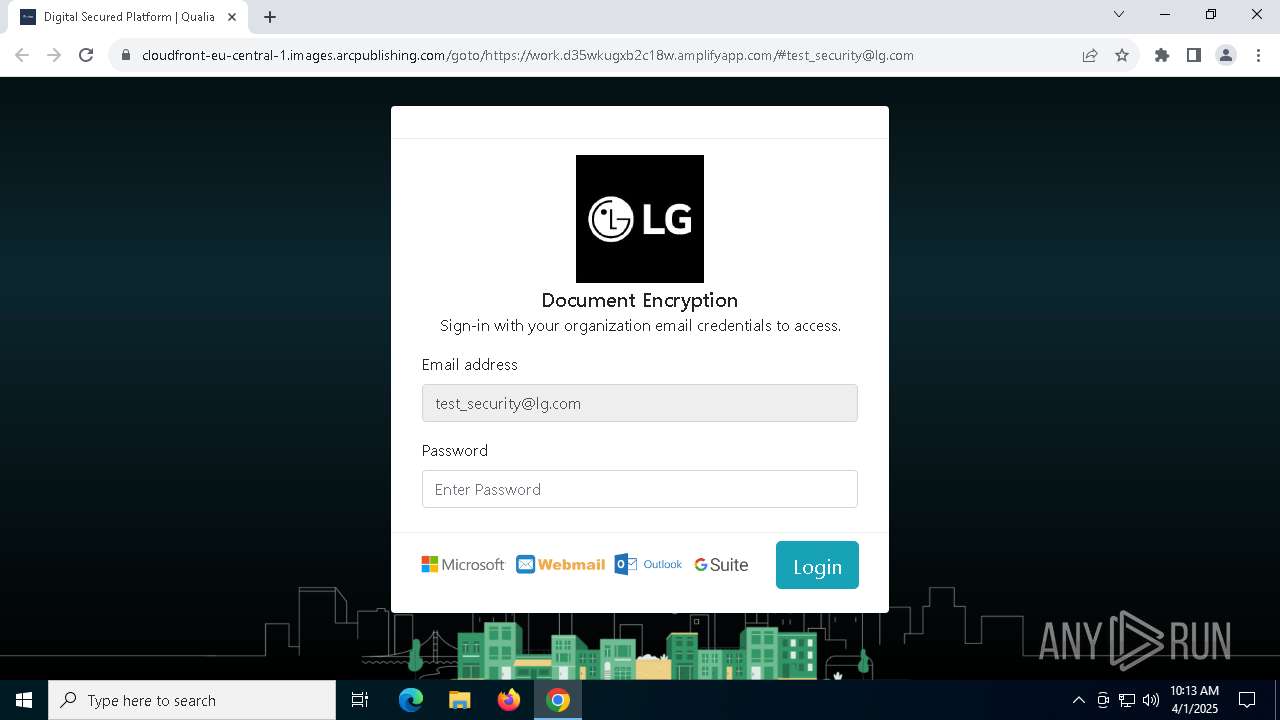Viewport: 1280px width, 720px height.
Task: Click the browser forward arrow
Action: tap(54, 55)
